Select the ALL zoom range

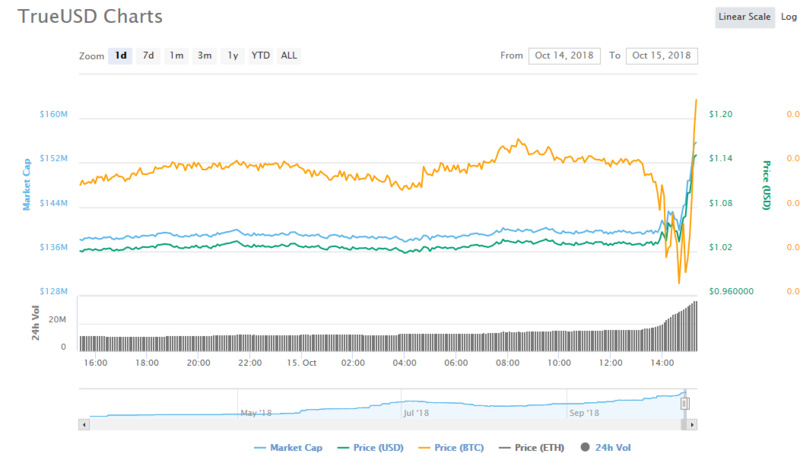coord(289,56)
